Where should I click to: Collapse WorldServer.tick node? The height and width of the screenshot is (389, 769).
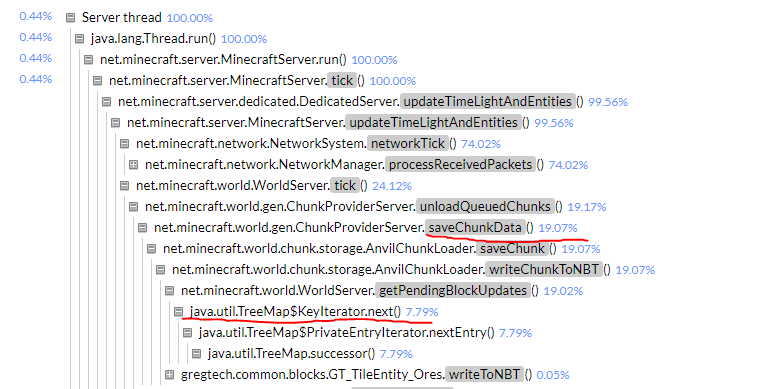tap(125, 186)
